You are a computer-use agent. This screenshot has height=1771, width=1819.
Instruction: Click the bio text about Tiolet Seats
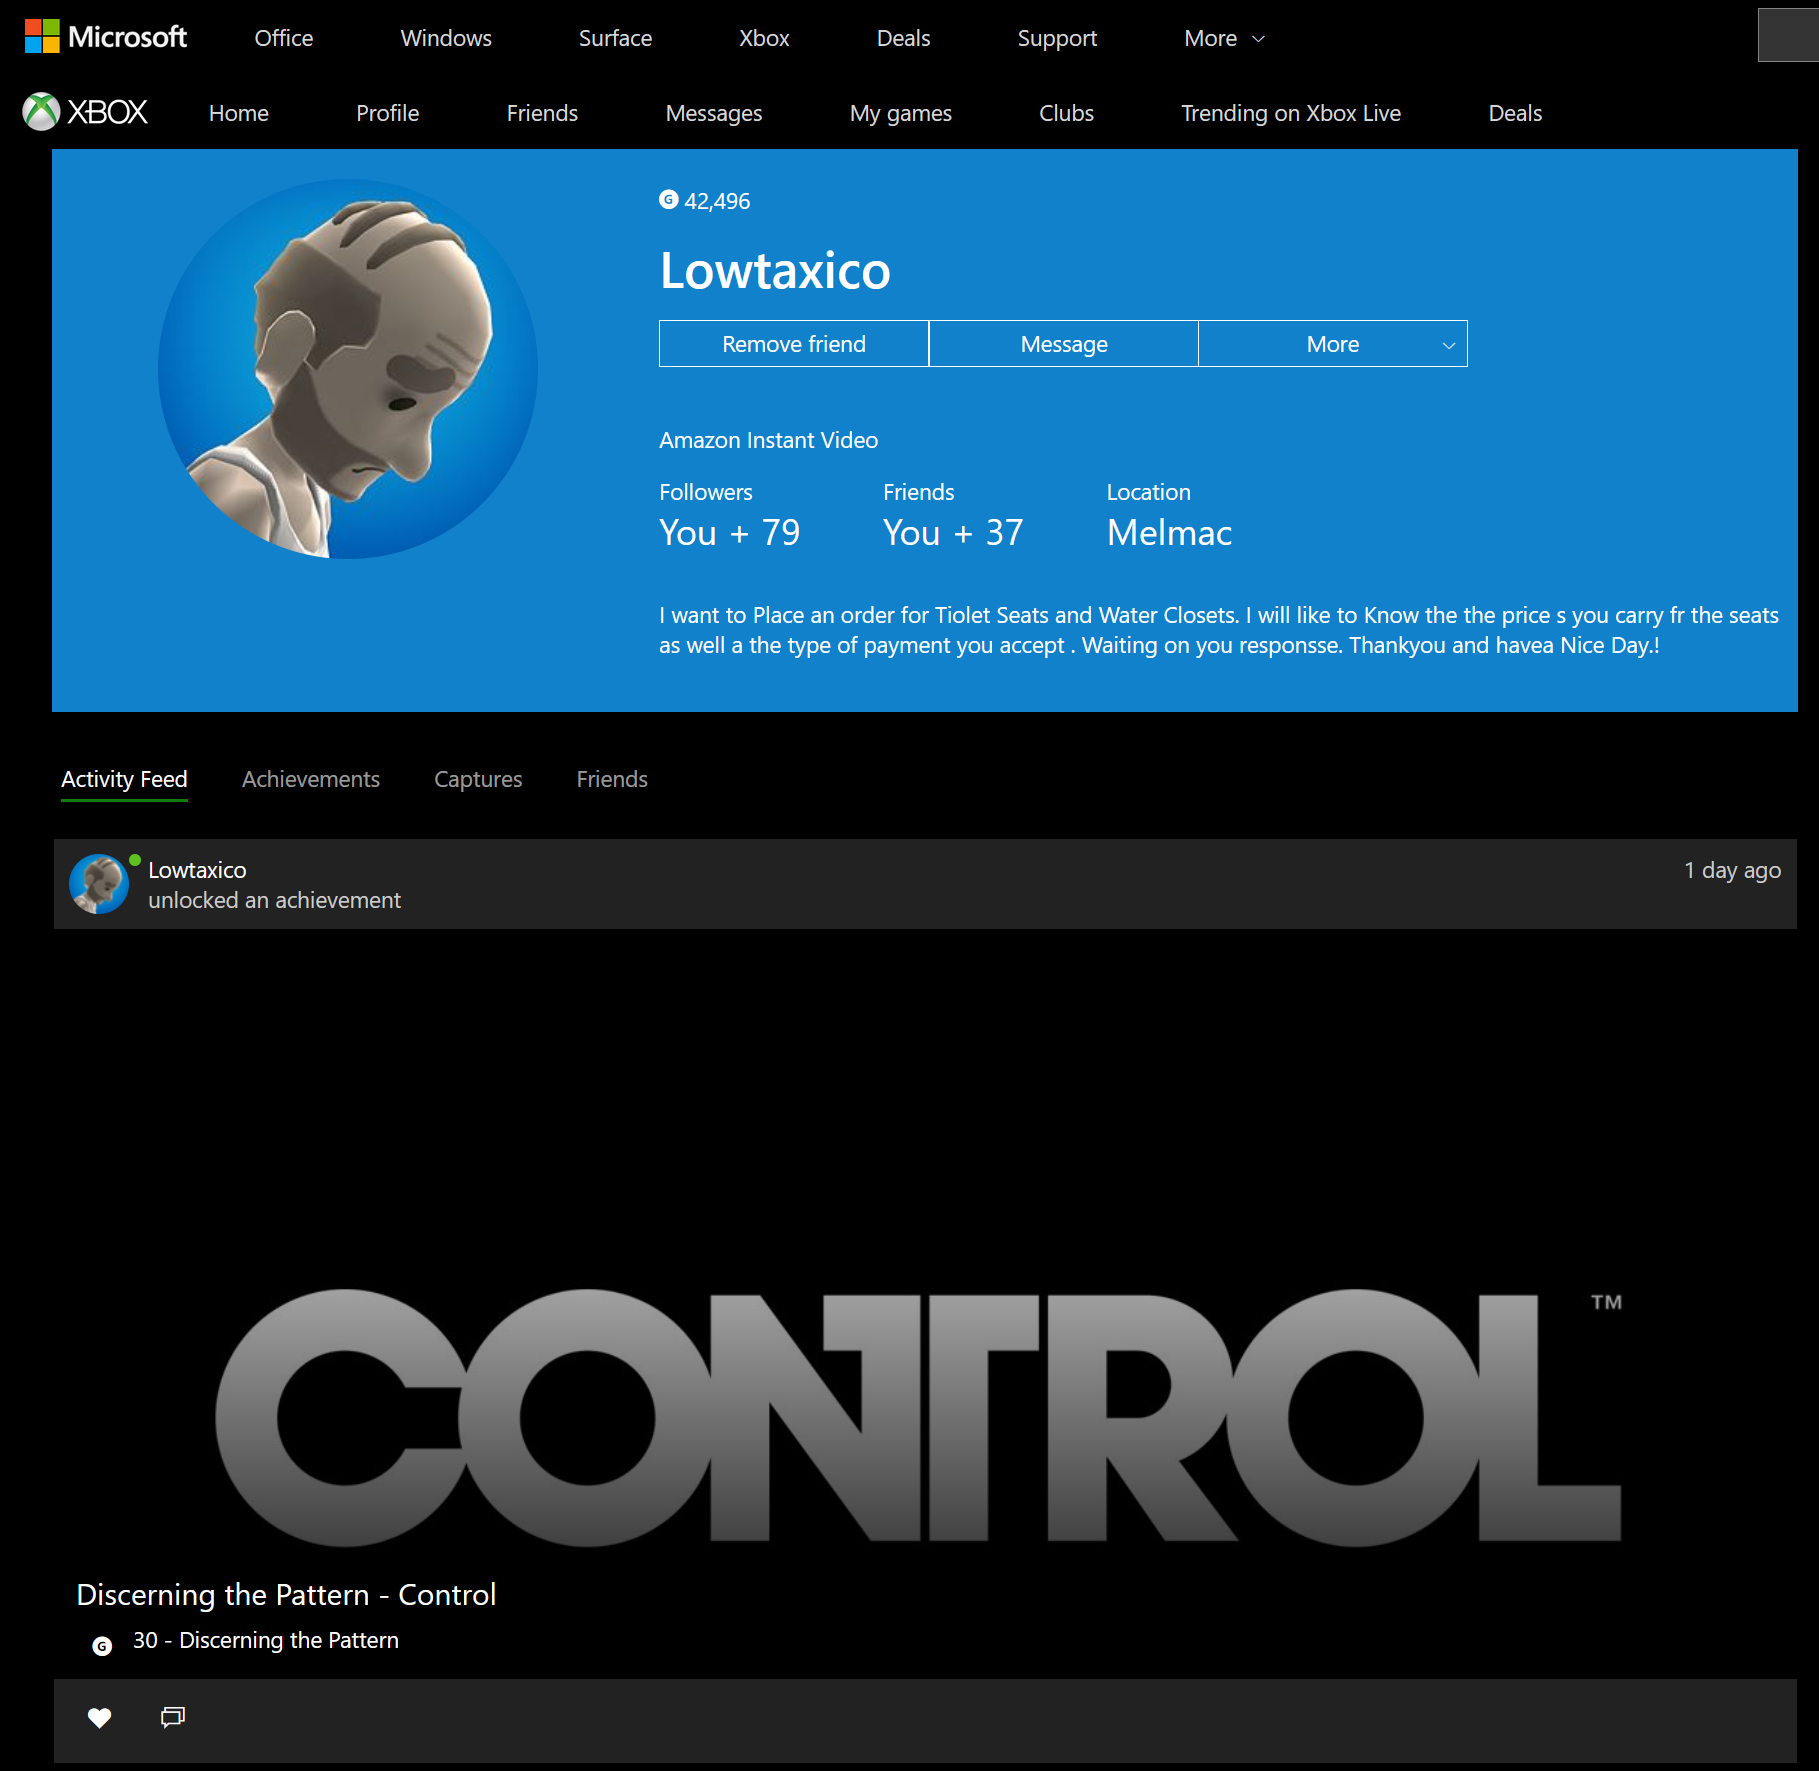click(x=1219, y=630)
